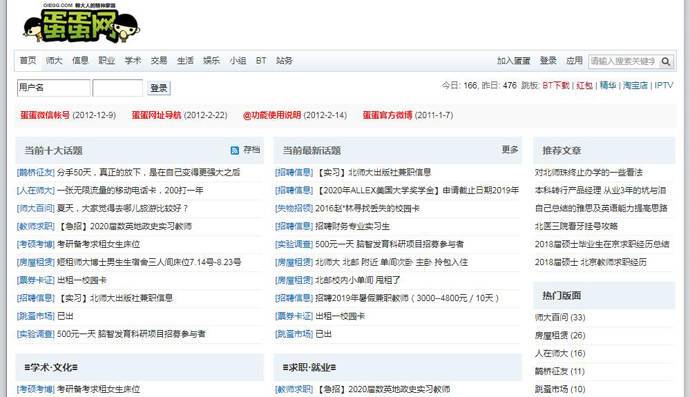Open the 学术 nav item
The image size is (690, 397).
tap(132, 60)
